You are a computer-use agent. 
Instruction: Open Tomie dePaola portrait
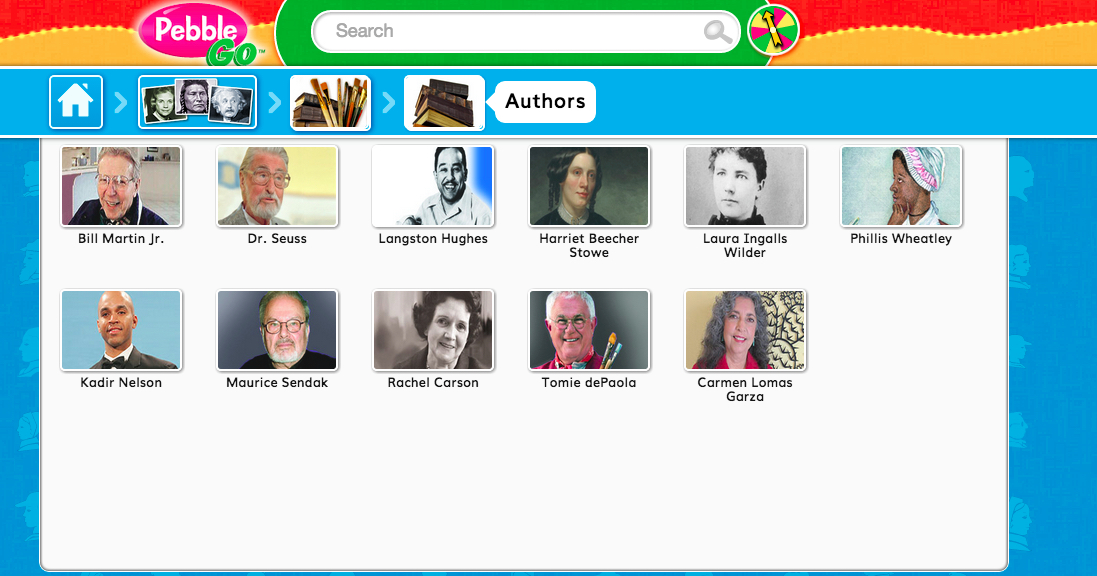(589, 330)
